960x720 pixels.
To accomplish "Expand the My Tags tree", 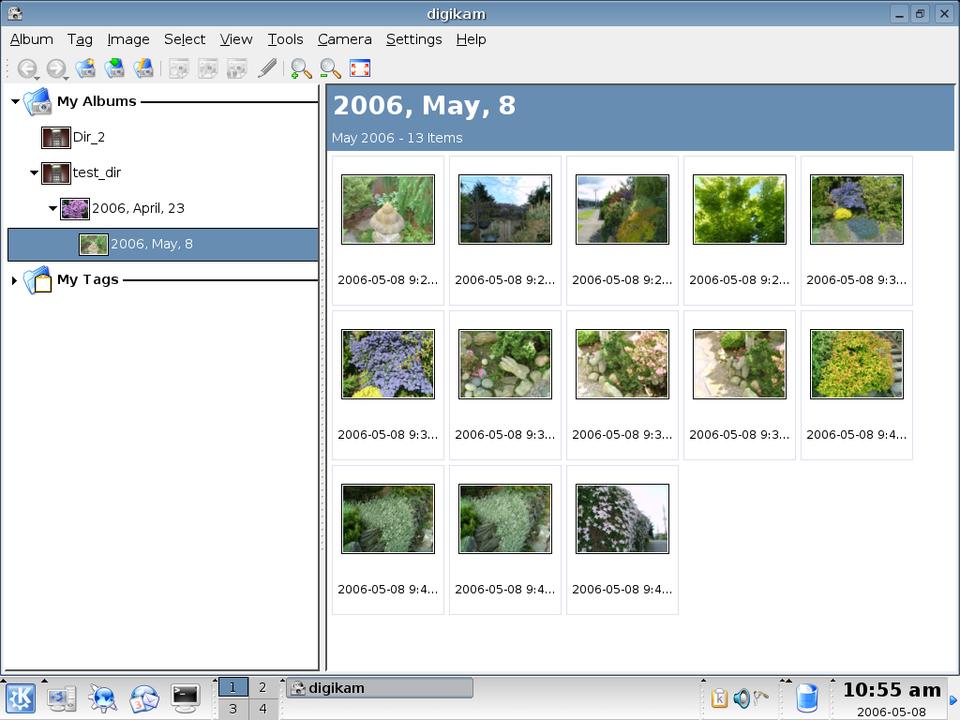I will coord(14,280).
